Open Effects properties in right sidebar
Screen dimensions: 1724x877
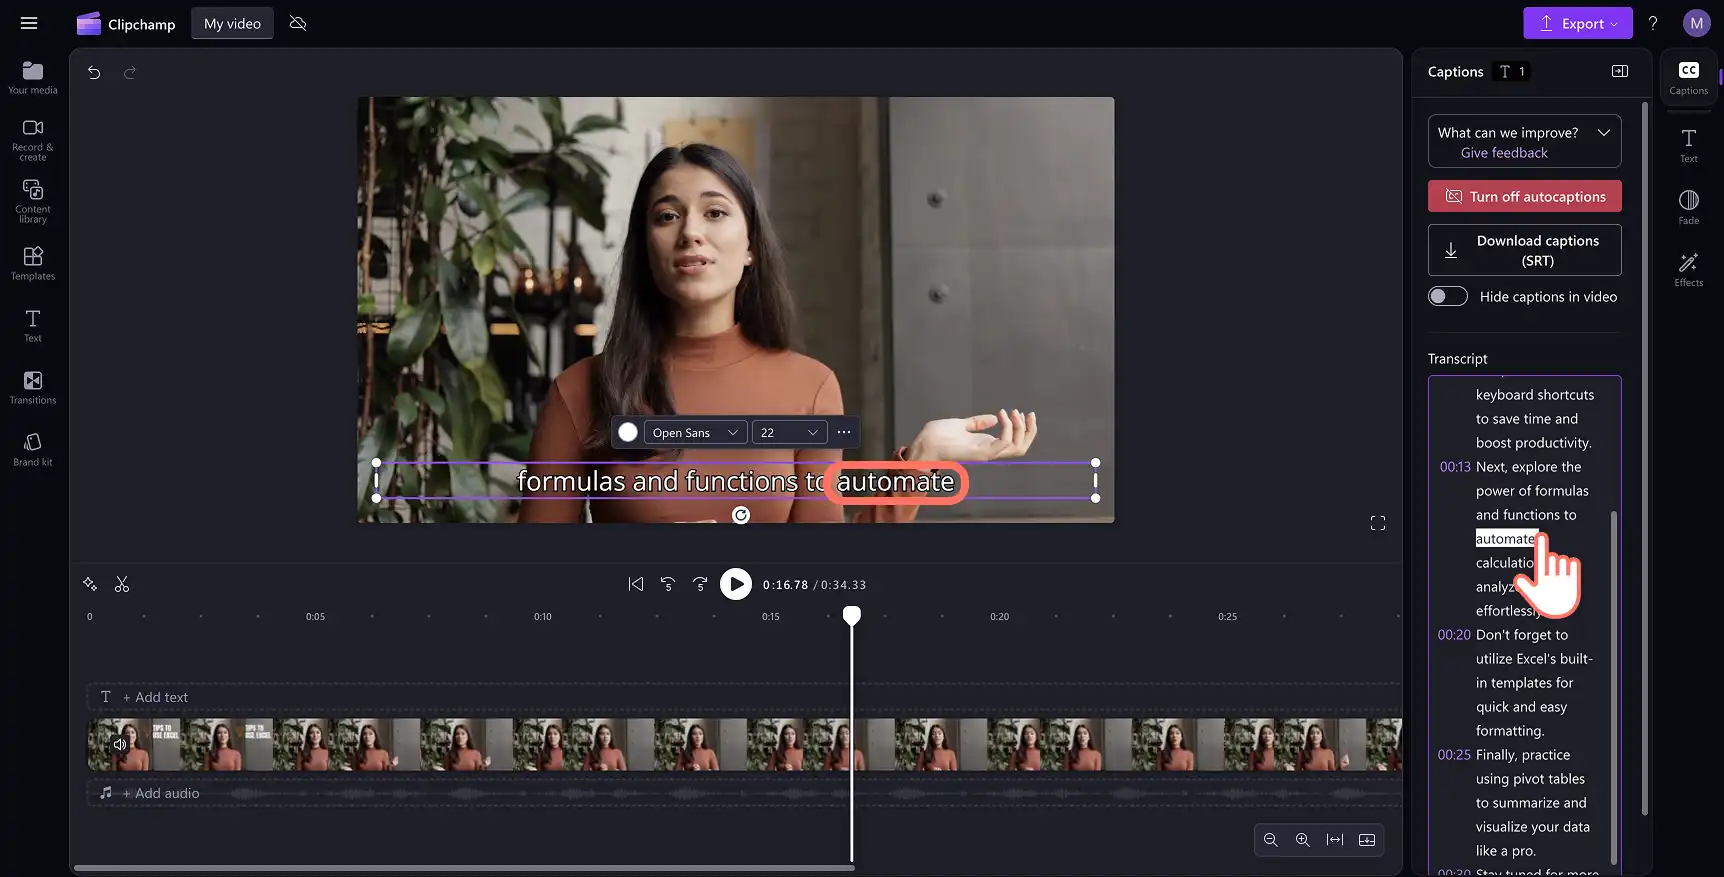point(1688,269)
